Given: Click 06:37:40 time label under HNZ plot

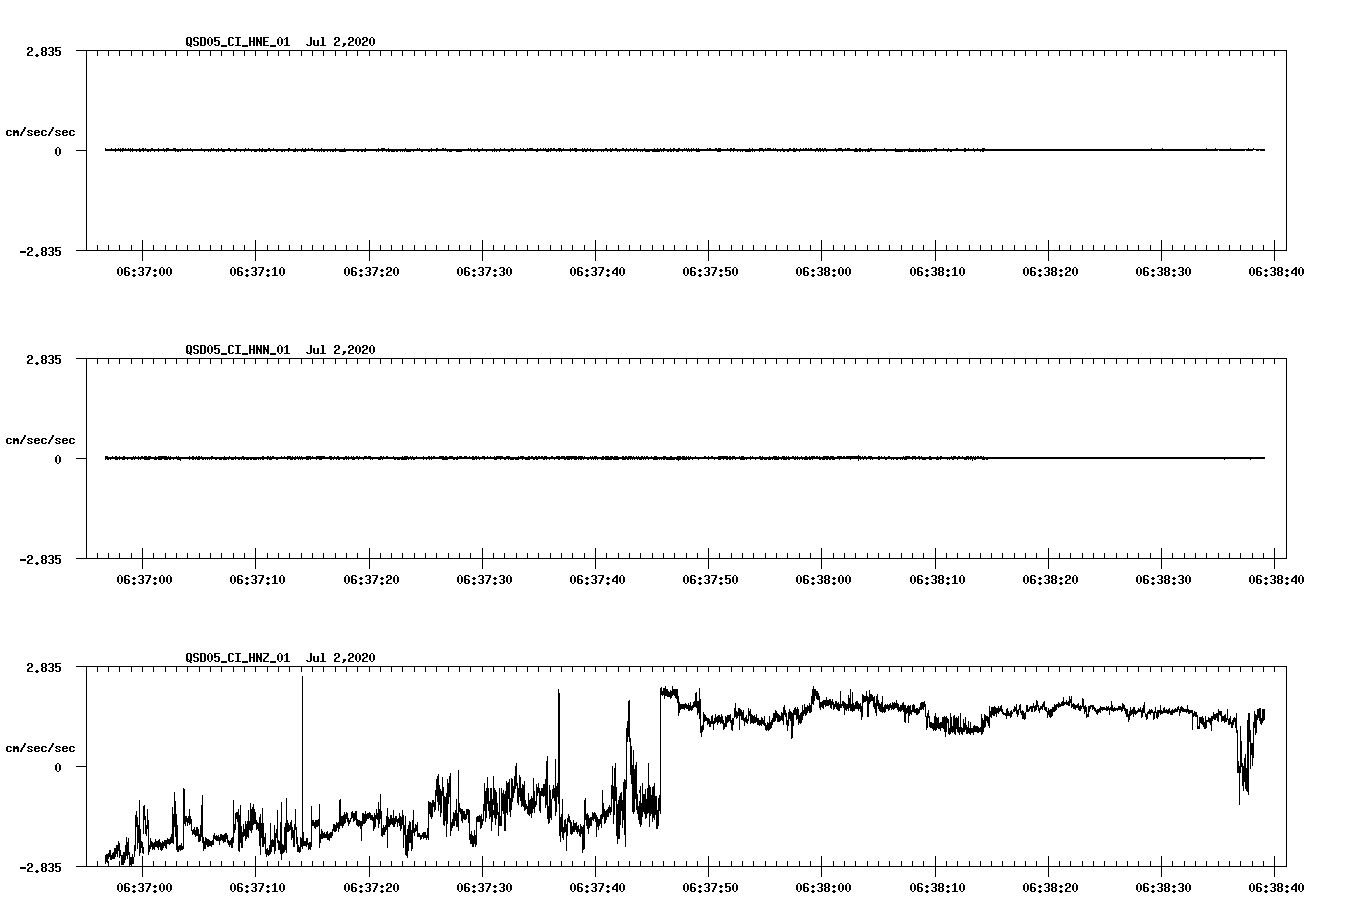Looking at the screenshot, I should [597, 887].
